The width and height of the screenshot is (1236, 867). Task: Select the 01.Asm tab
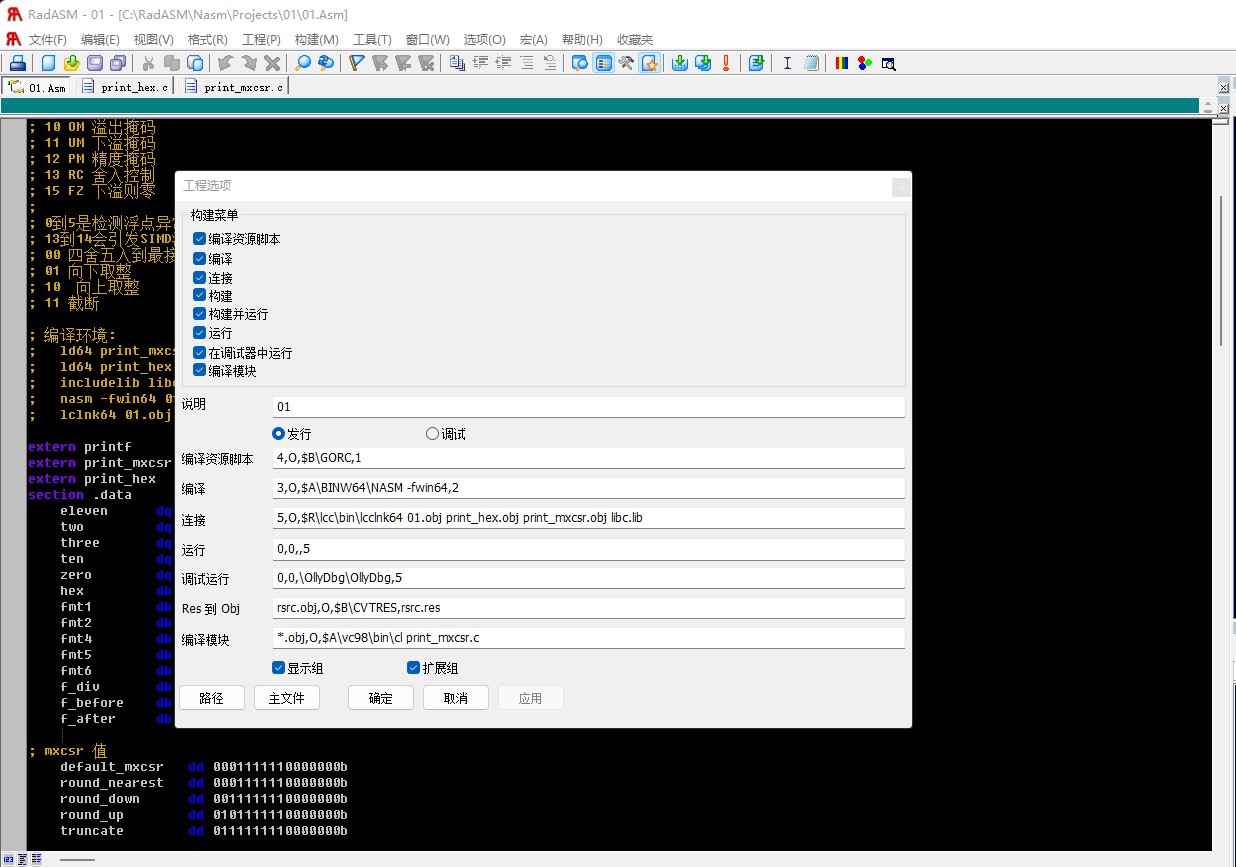(38, 87)
